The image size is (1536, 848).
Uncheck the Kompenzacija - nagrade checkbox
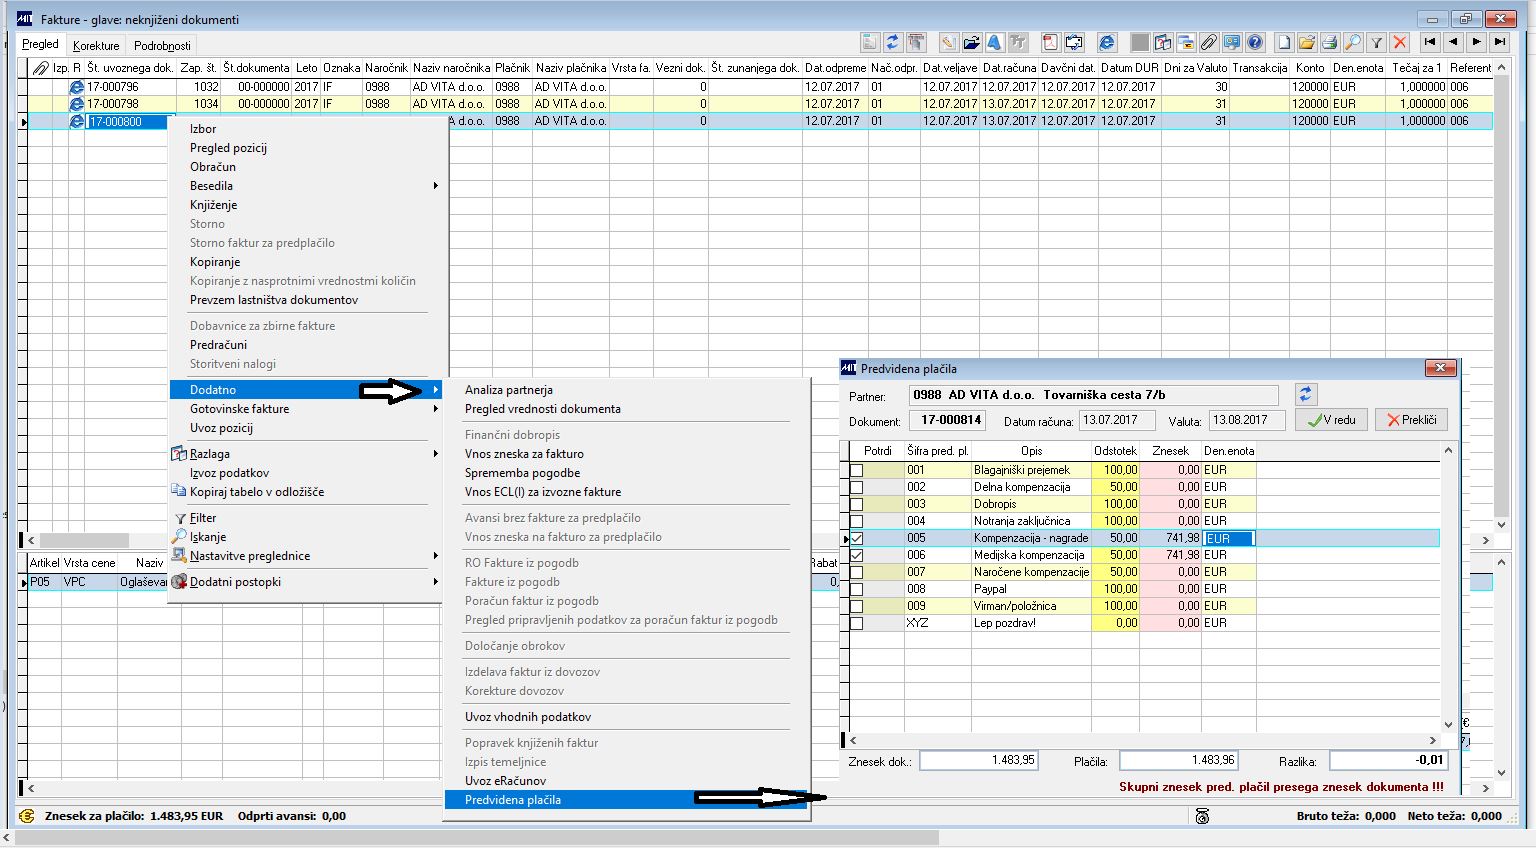pyautogui.click(x=856, y=538)
